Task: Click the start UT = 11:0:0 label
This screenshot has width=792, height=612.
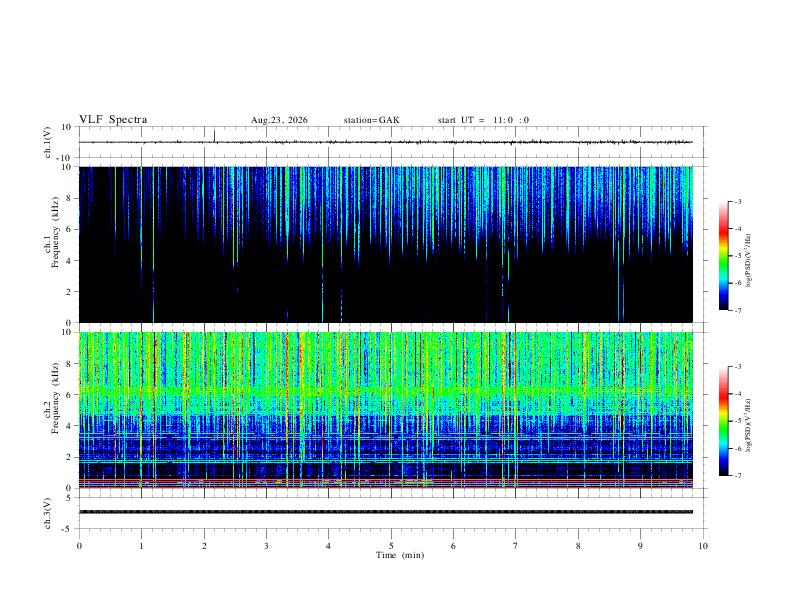Action: click(483, 120)
